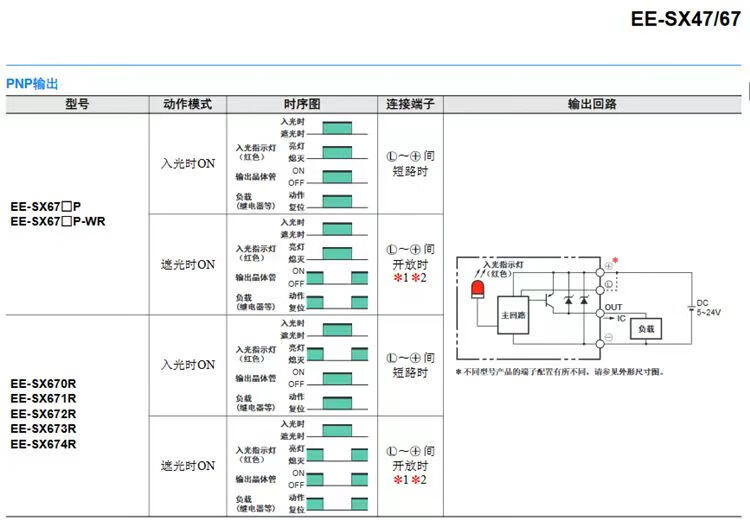Click the red indicator LED symbol in circuit
Screen dimensions: 750x520
tap(475, 291)
